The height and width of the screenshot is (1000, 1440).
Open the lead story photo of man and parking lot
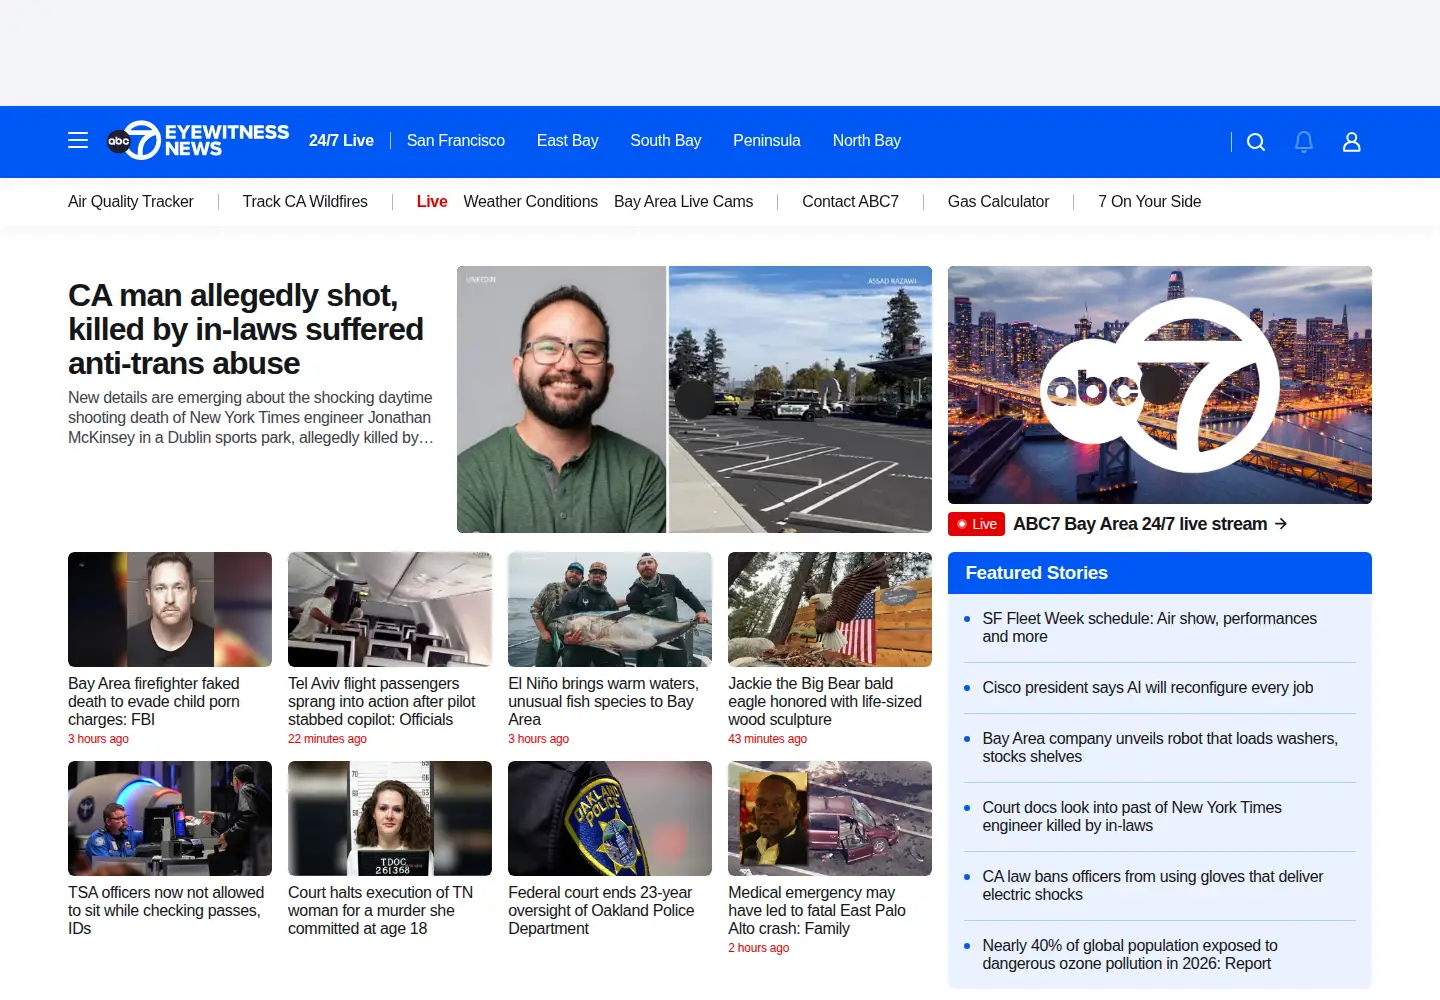pyautogui.click(x=694, y=399)
